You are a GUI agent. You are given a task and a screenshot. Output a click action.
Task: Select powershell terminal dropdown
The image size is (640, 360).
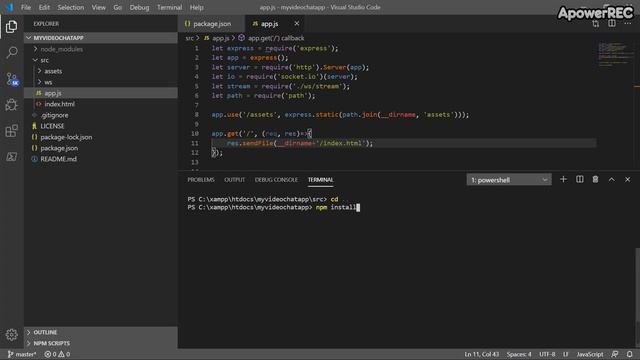509,180
